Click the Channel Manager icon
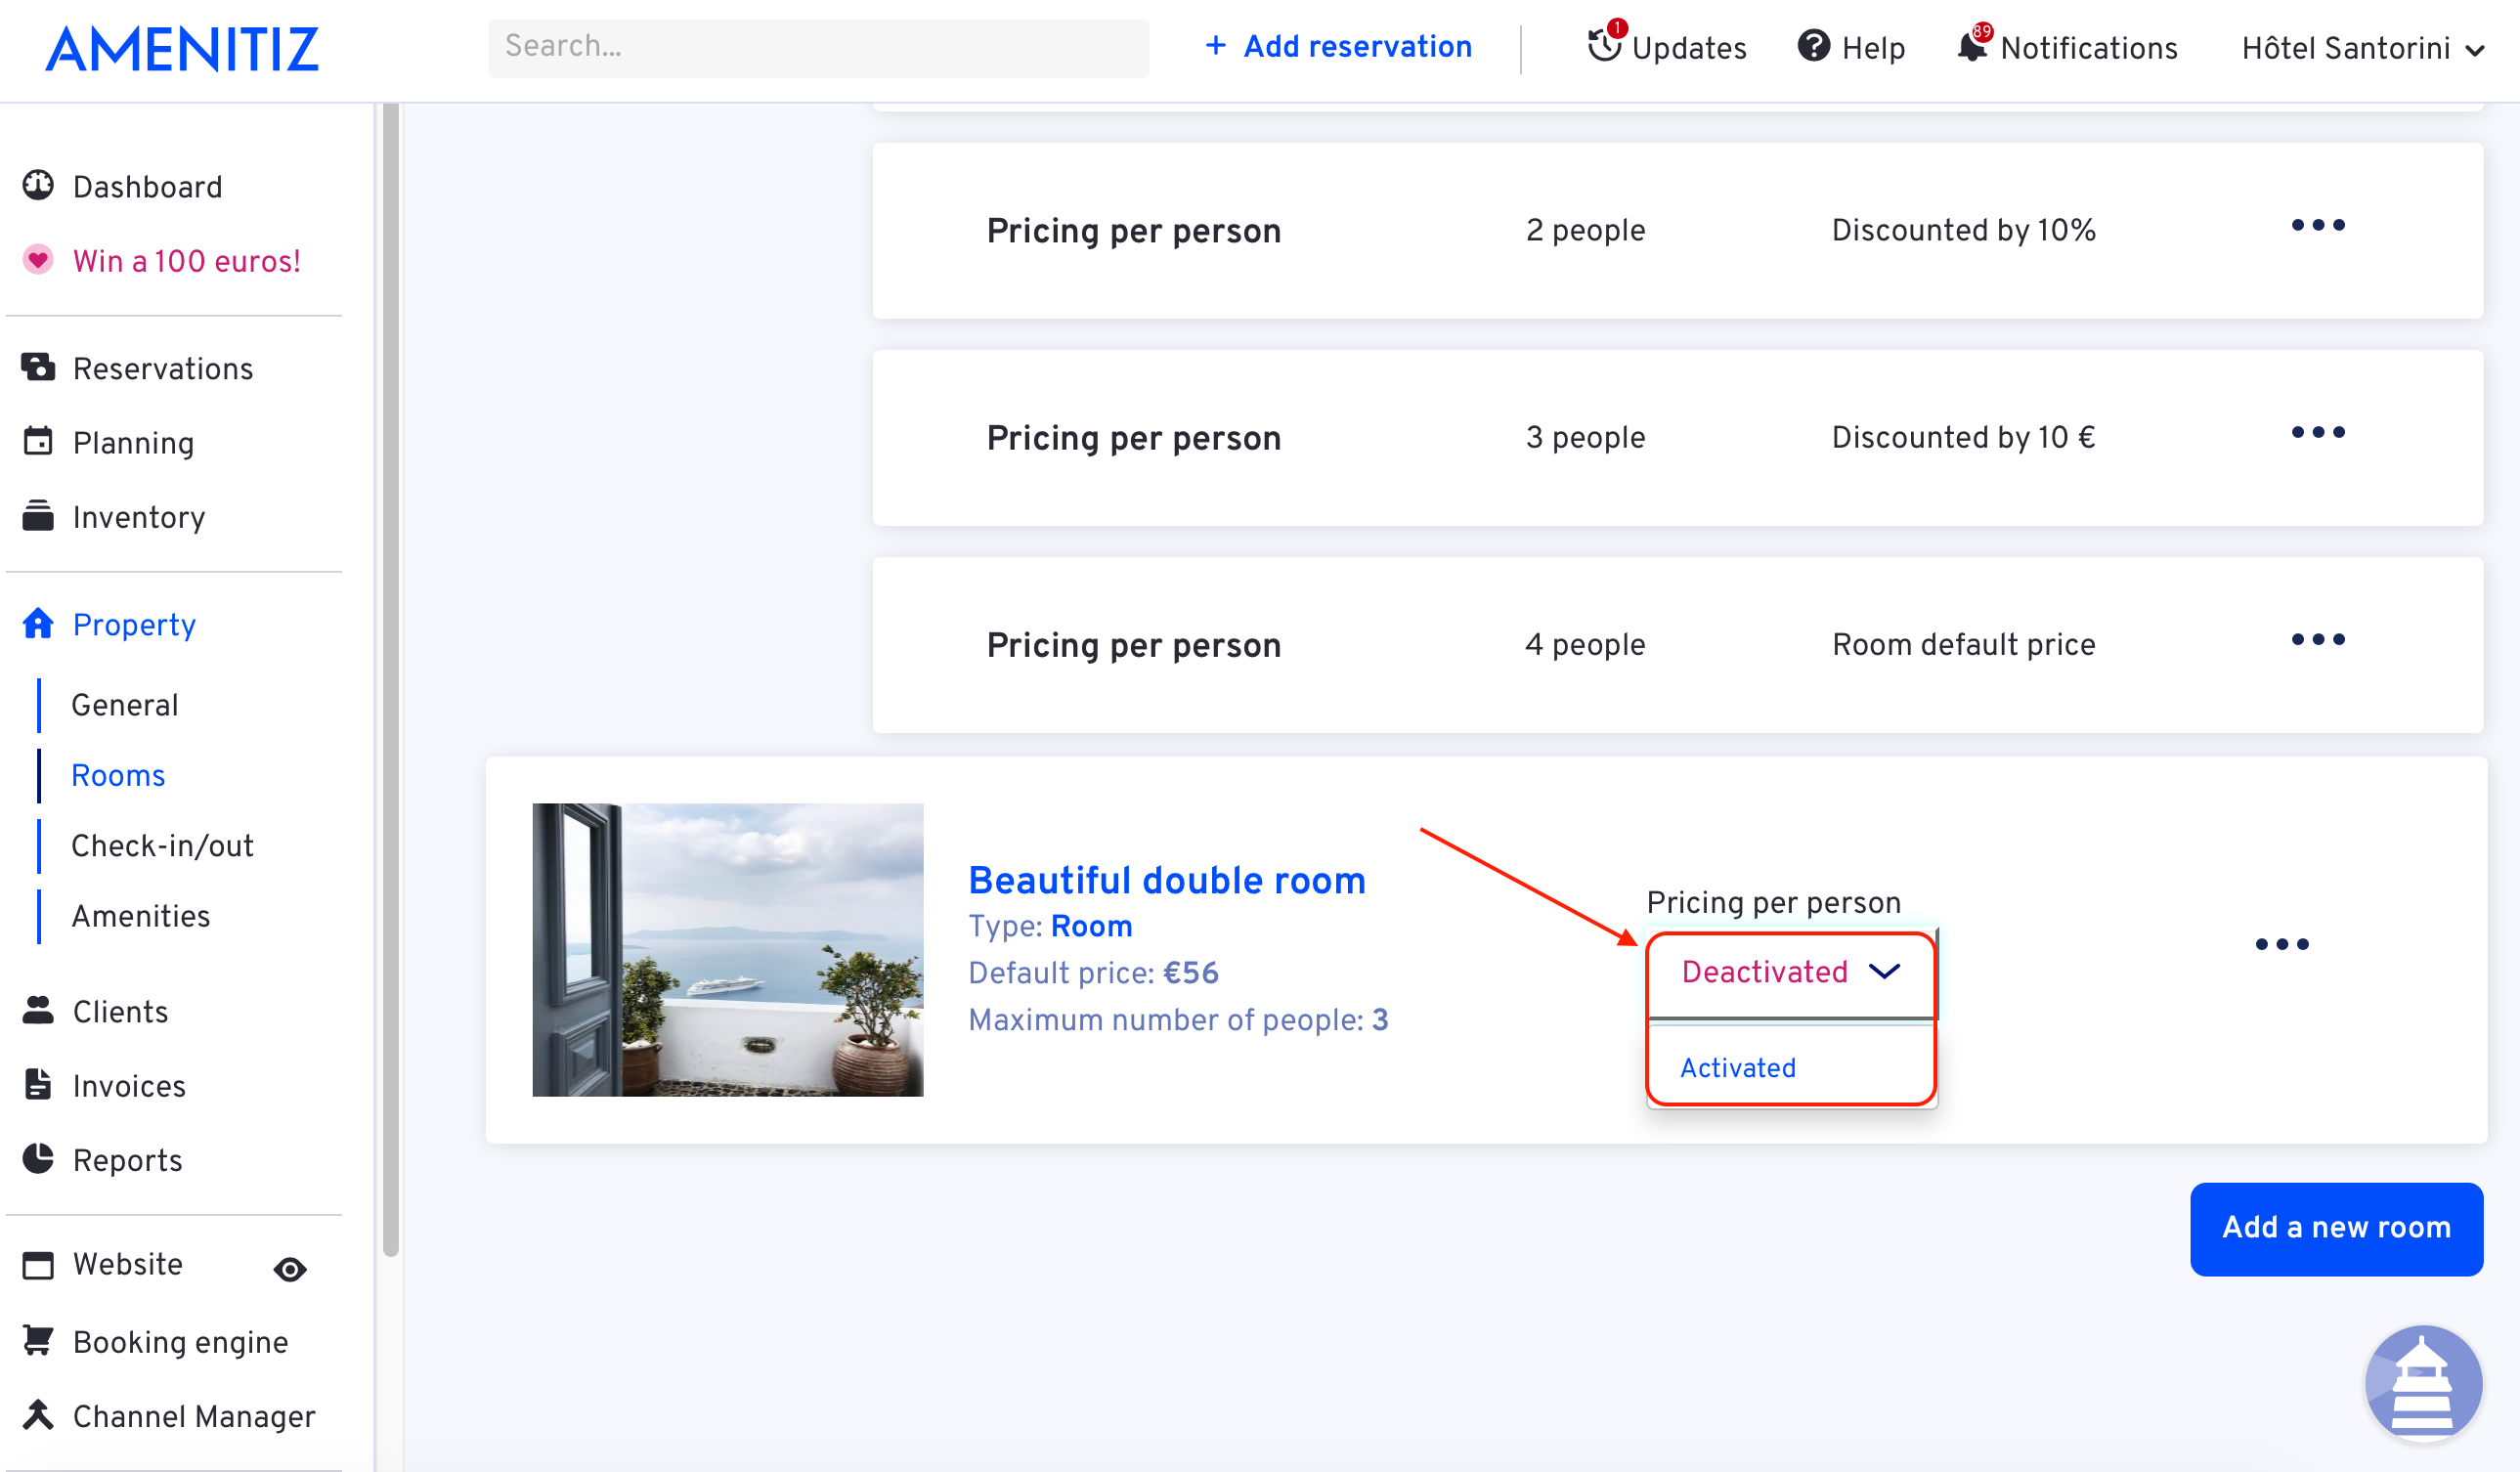 [38, 1415]
